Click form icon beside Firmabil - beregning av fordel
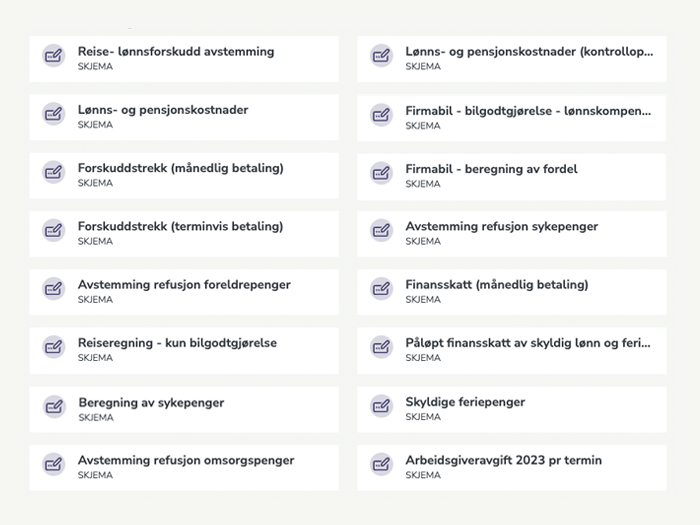700x525 pixels. [x=381, y=174]
